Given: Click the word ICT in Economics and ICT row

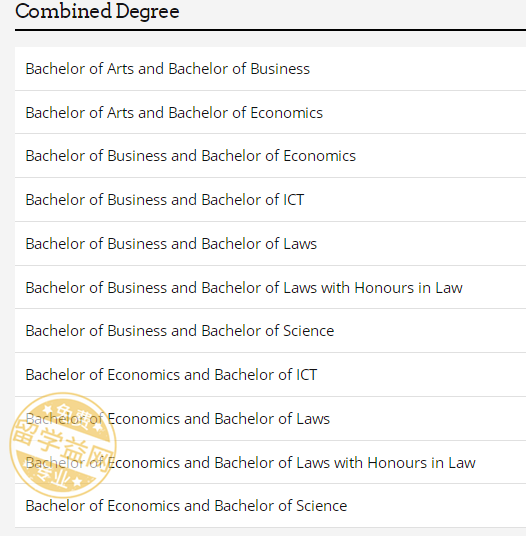Looking at the screenshot, I should tap(306, 375).
